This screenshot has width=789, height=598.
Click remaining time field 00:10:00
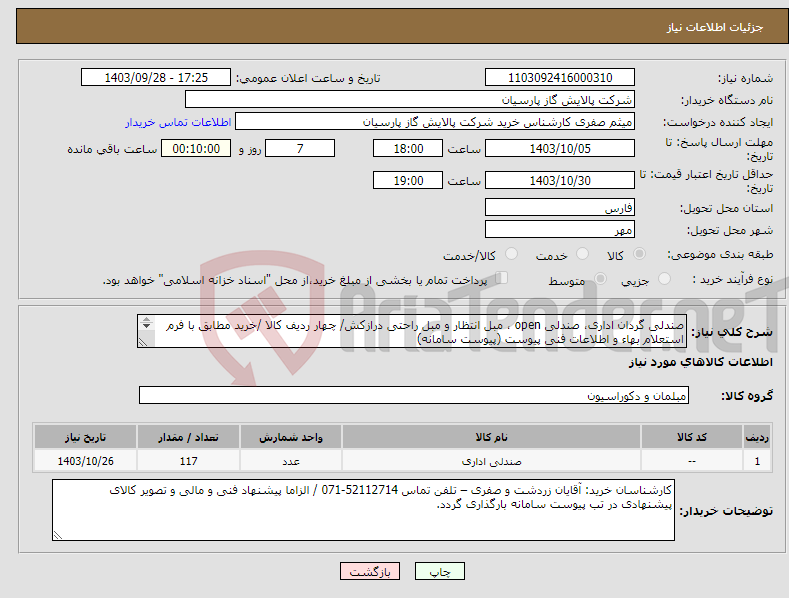(x=196, y=148)
